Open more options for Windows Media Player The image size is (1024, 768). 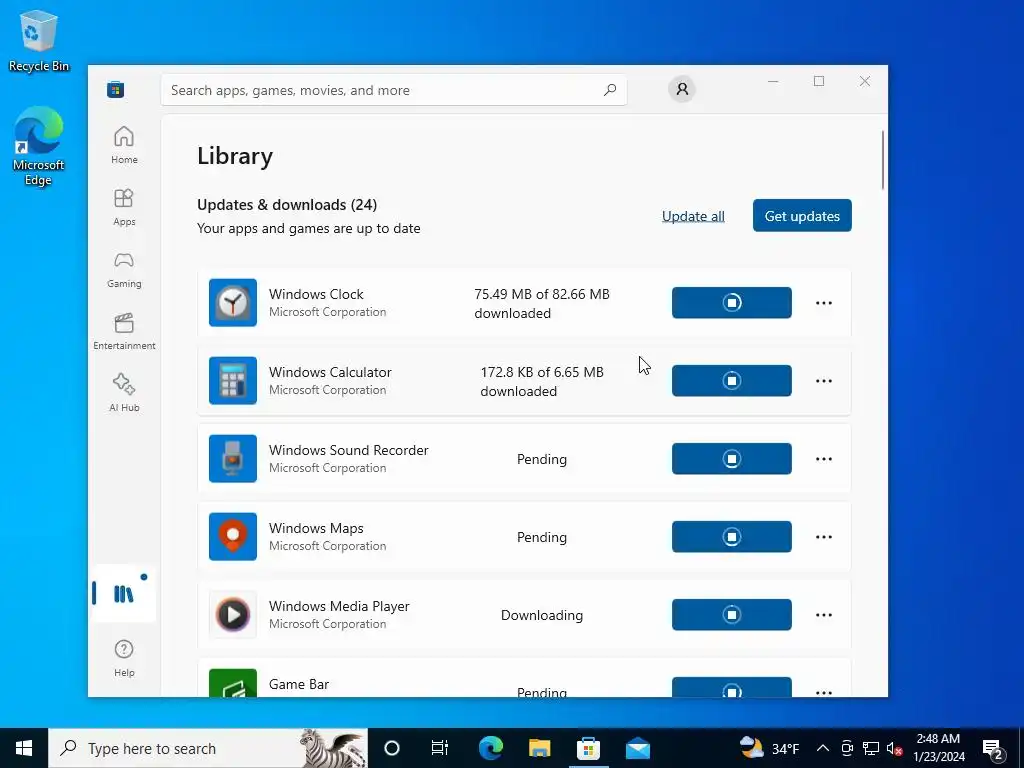[824, 615]
